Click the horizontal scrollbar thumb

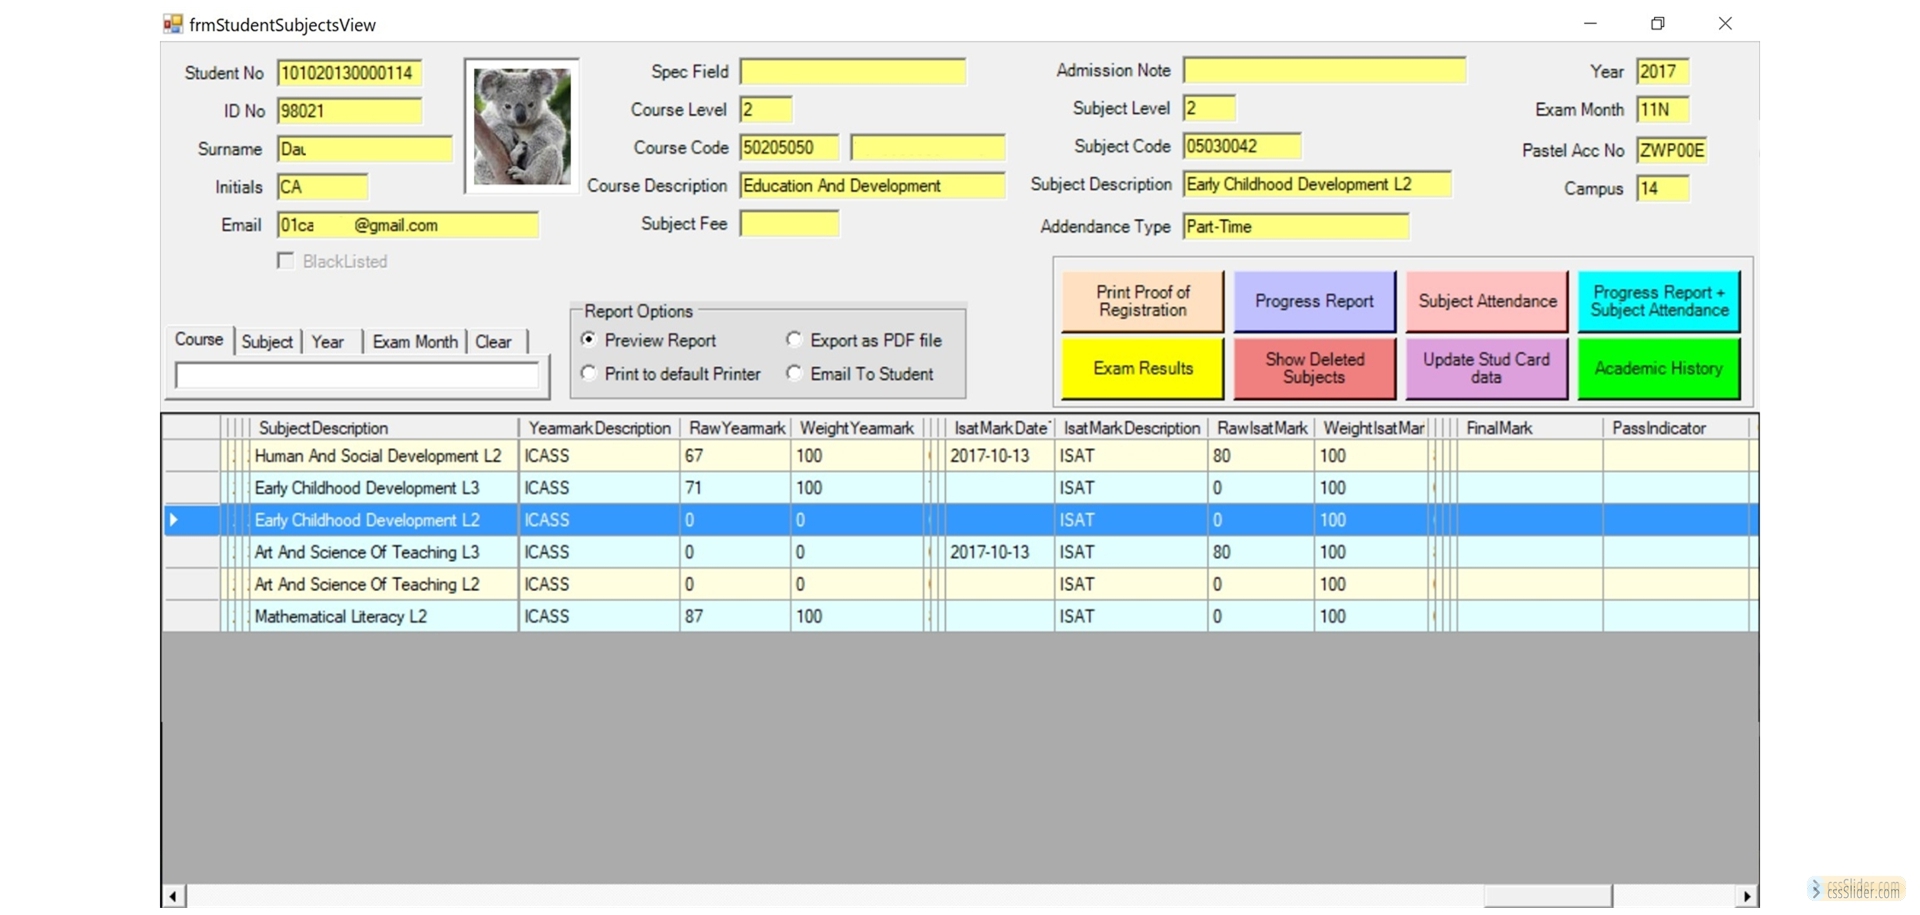pos(1547,896)
